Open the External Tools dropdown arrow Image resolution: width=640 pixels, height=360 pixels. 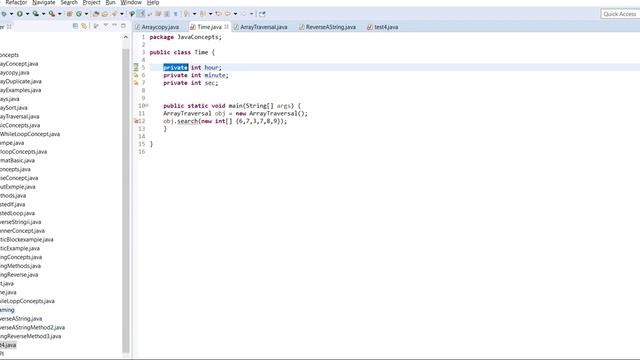pyautogui.click(x=60, y=14)
